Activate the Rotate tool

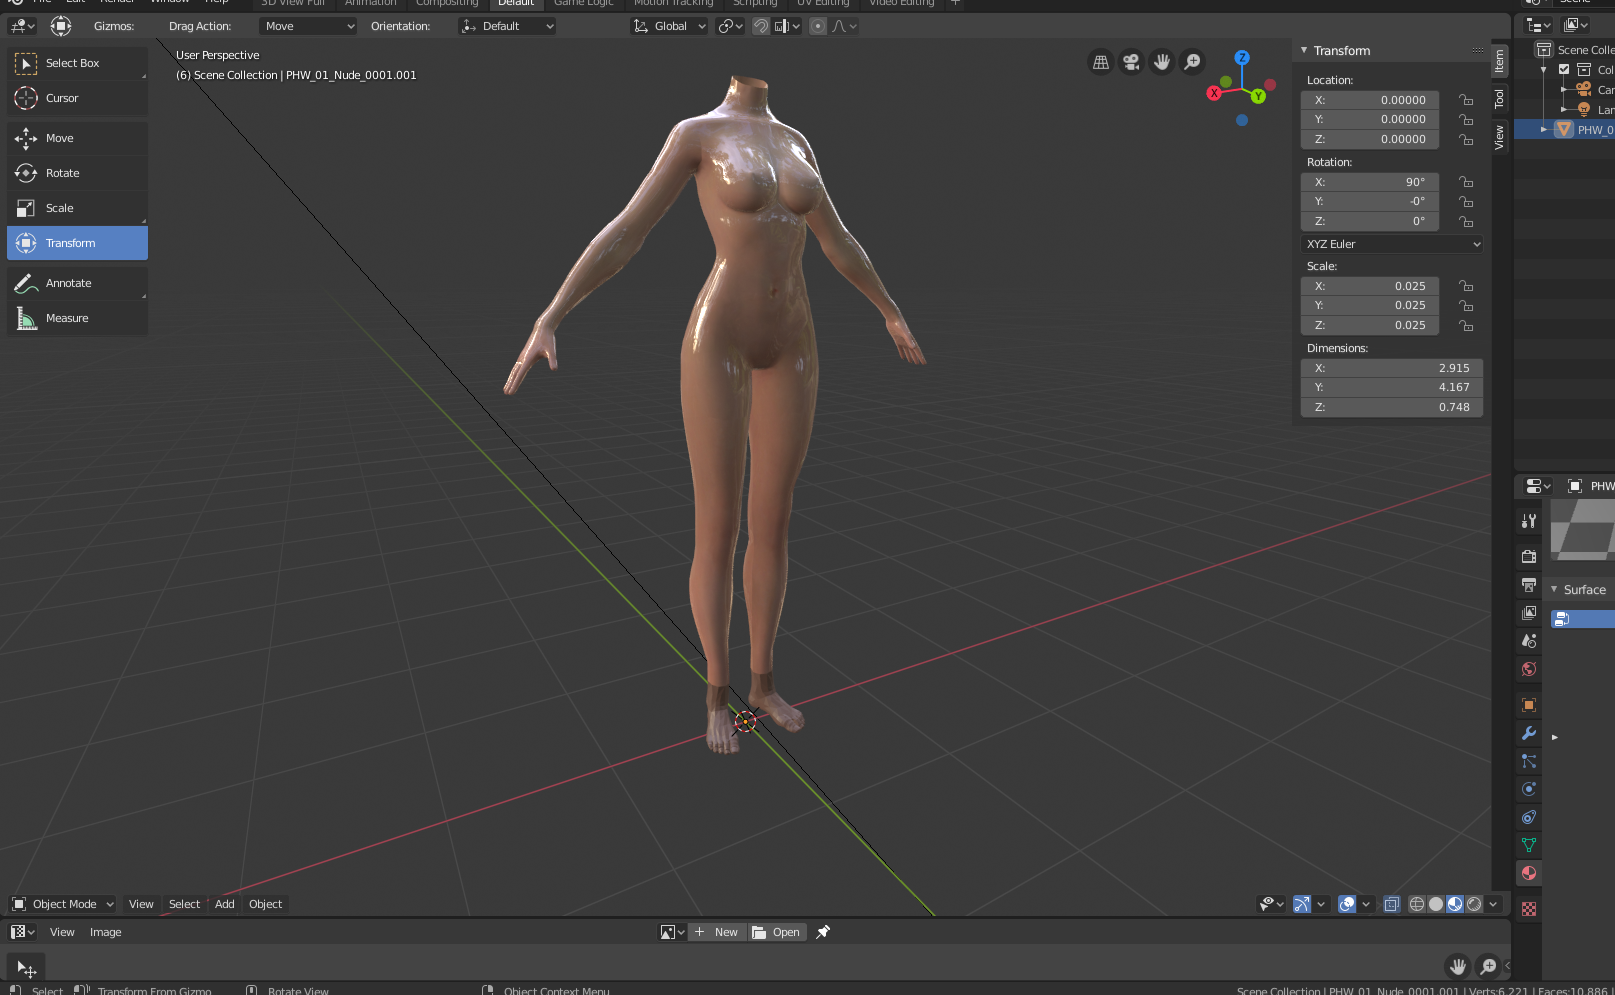tap(62, 173)
